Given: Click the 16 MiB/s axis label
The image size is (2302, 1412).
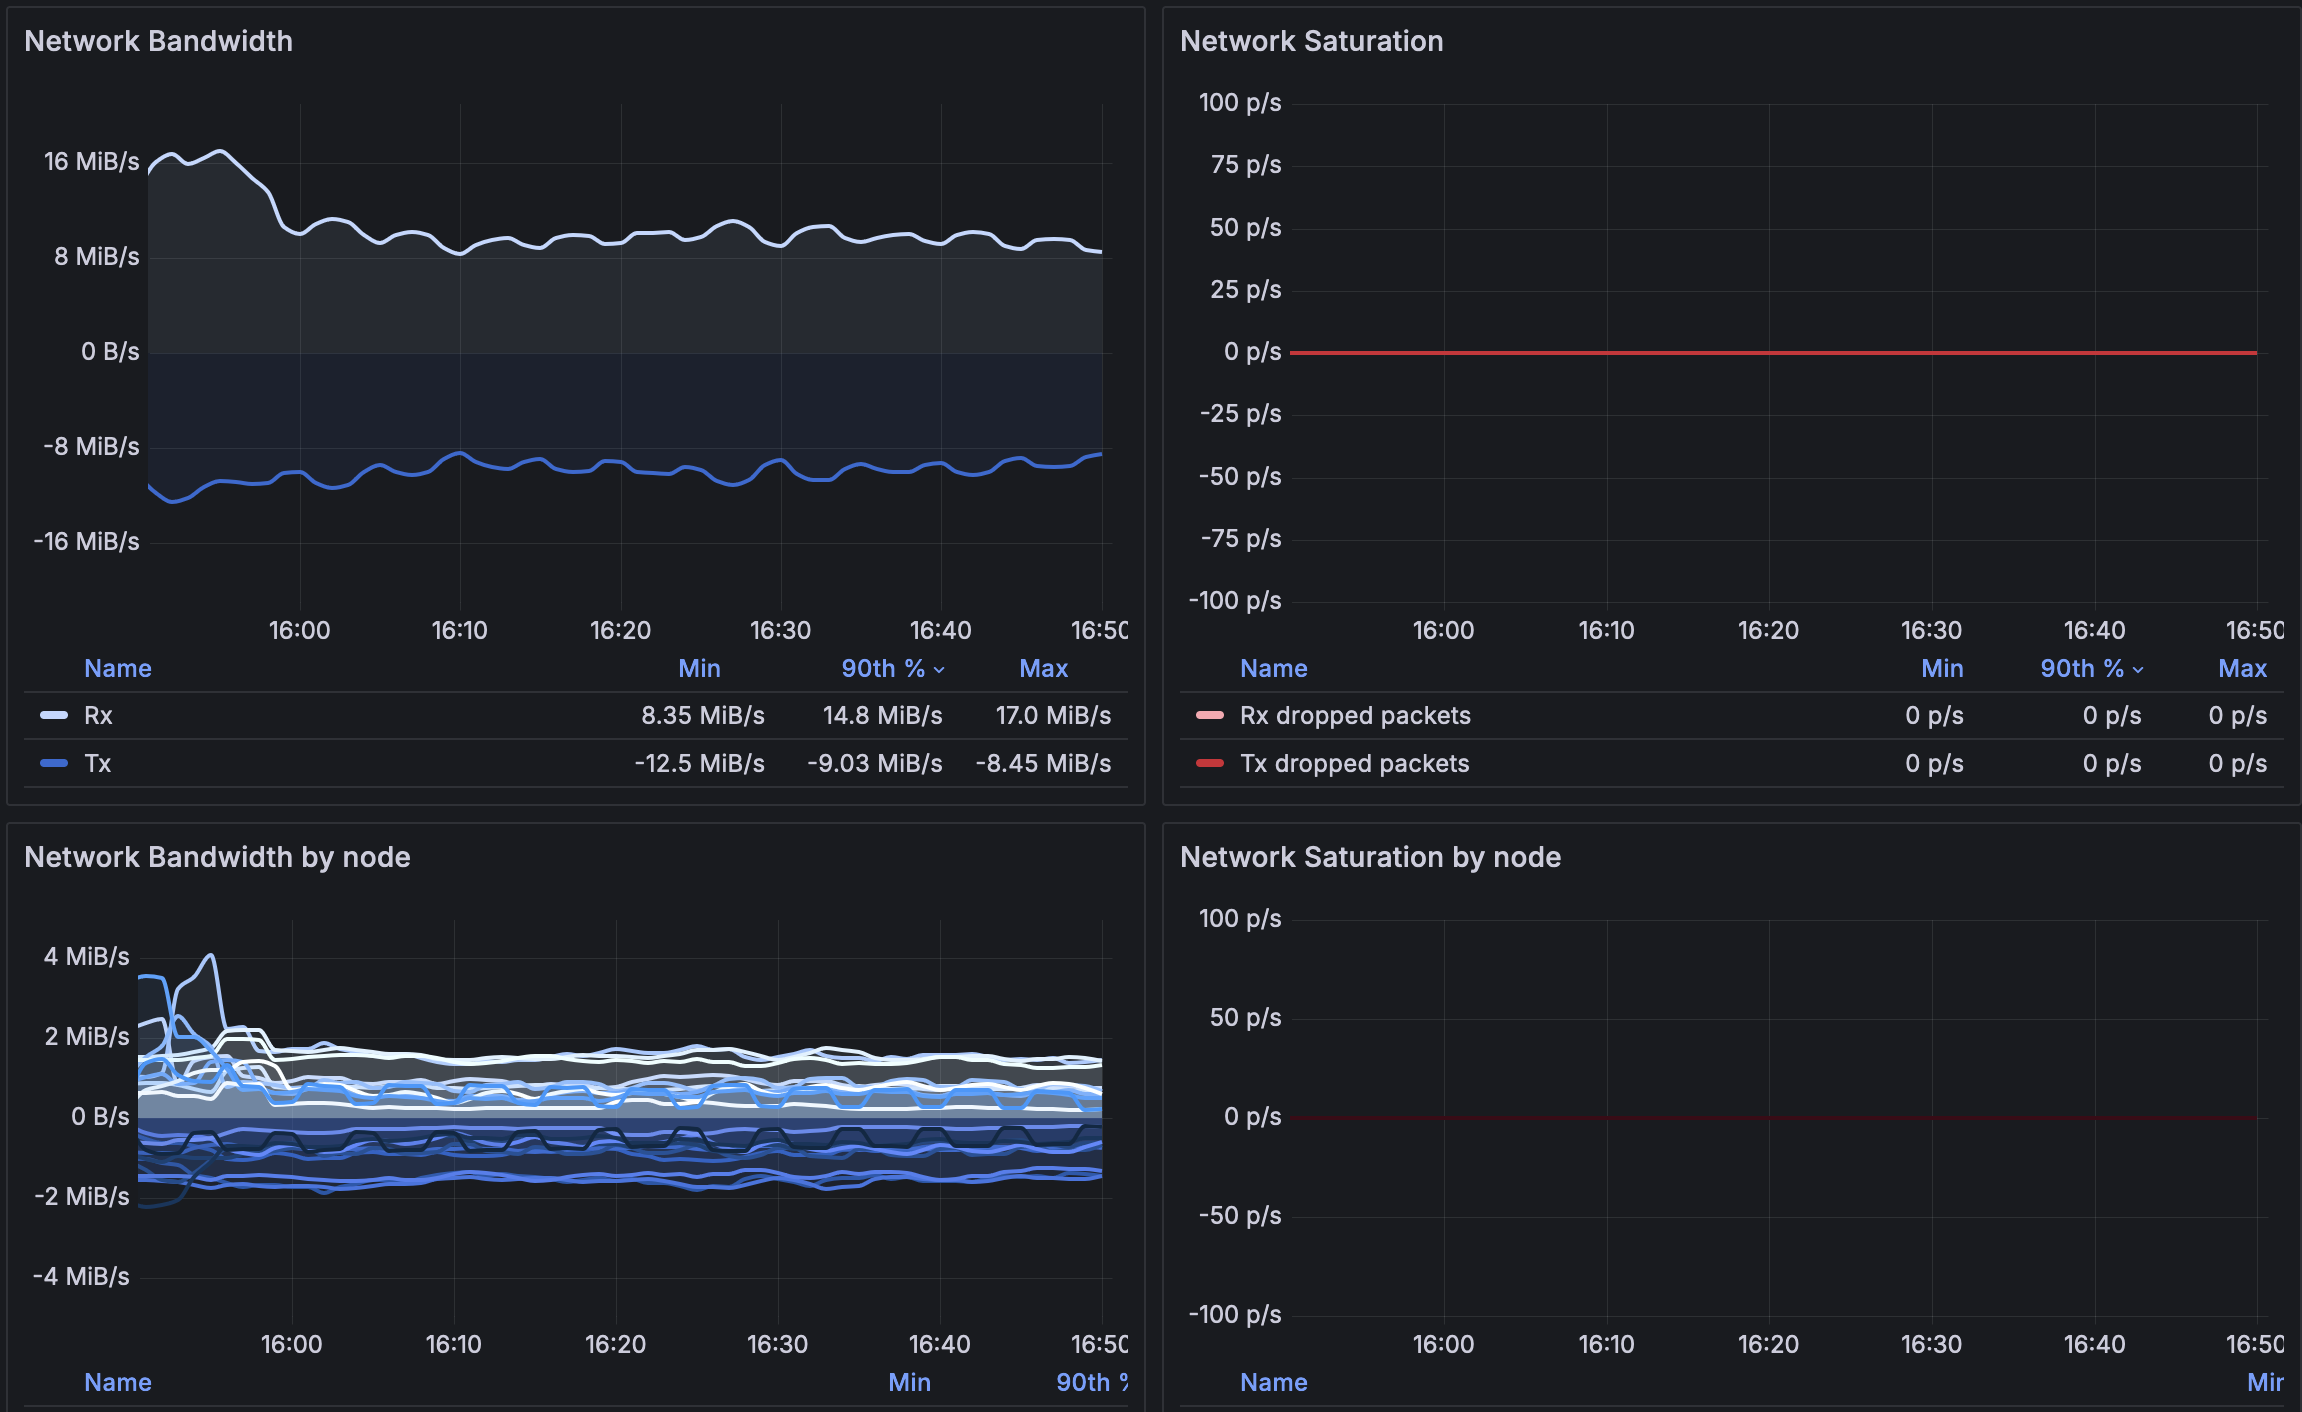Looking at the screenshot, I should point(91,161).
